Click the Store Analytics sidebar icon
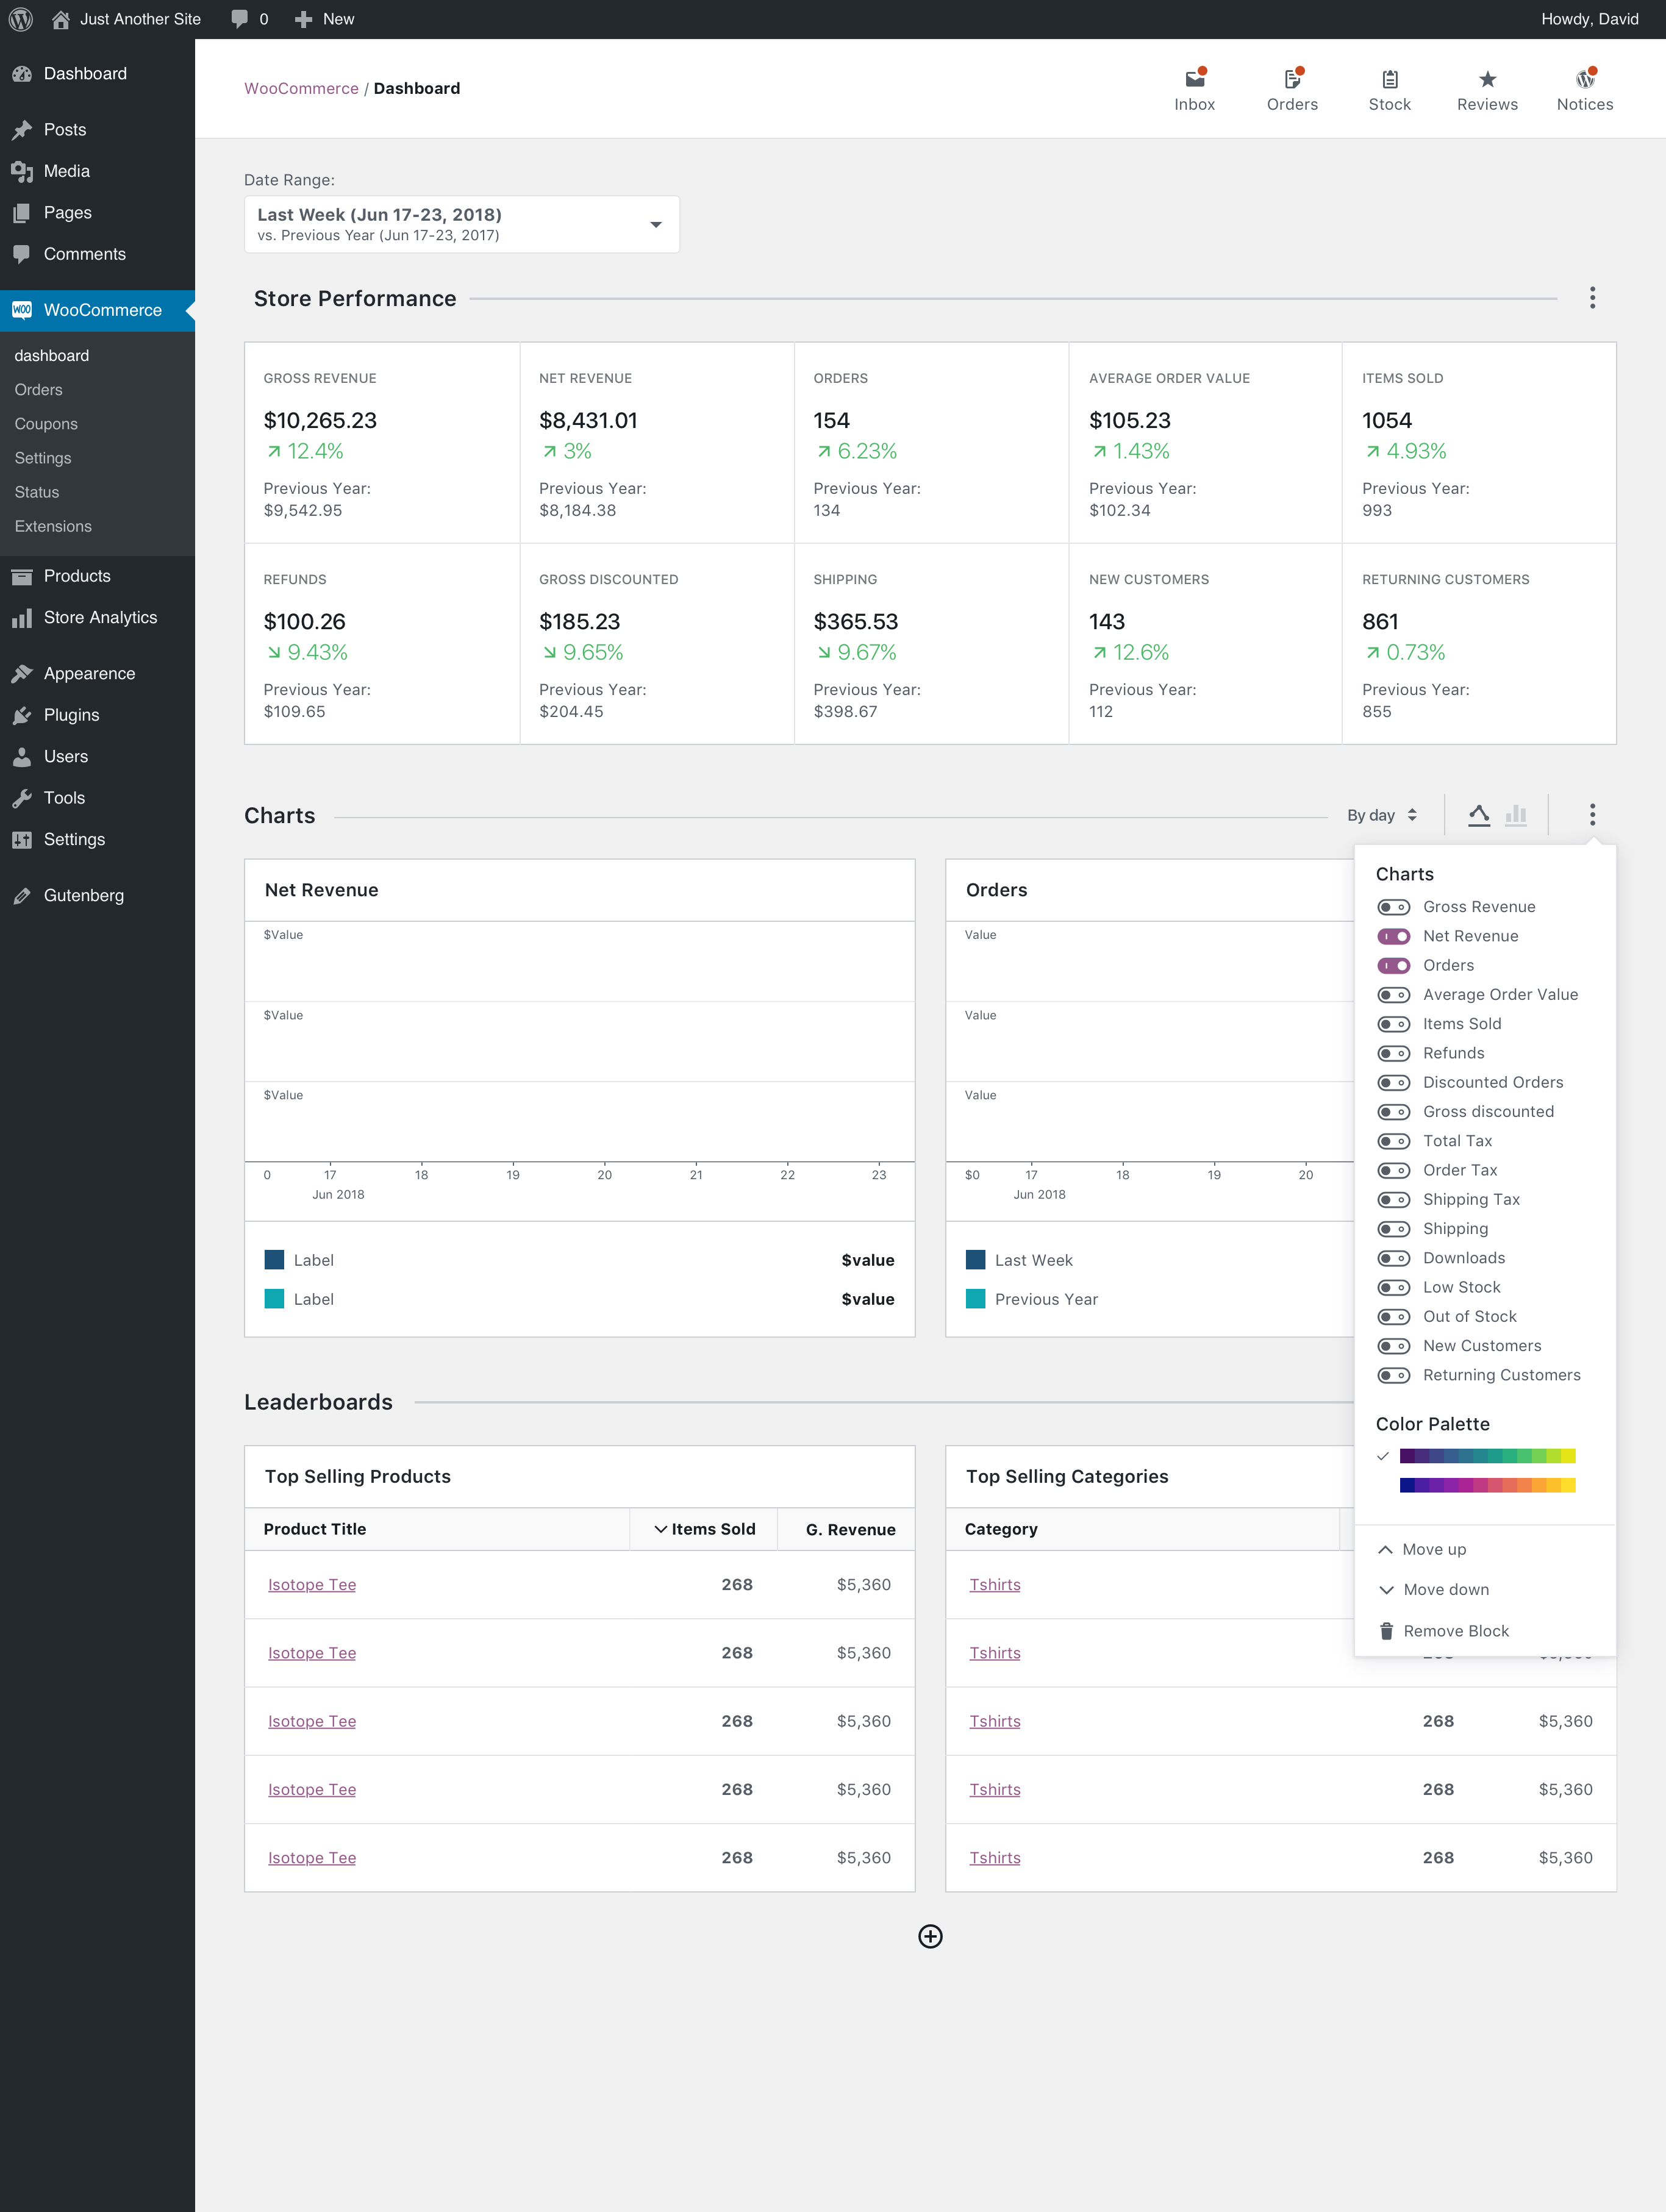This screenshot has height=2212, width=1666. point(23,617)
